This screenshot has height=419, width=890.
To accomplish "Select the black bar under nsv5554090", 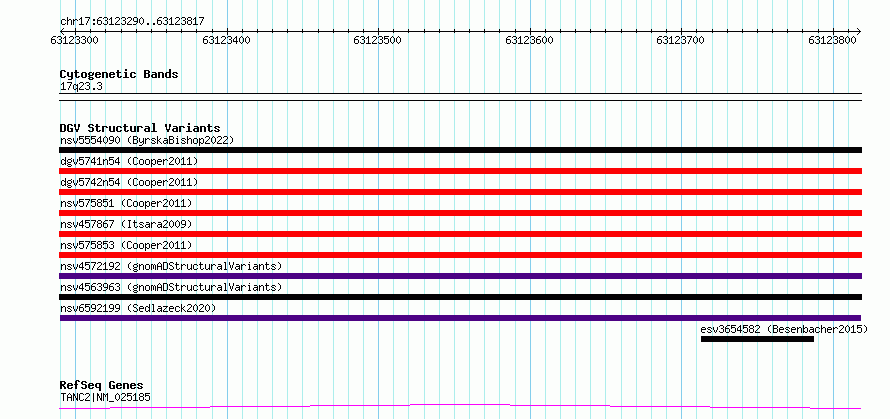I will click(x=460, y=150).
